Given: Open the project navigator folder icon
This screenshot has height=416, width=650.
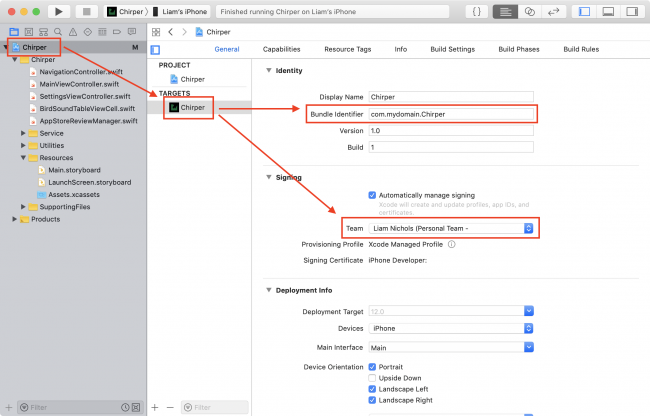Looking at the screenshot, I should tap(14, 32).
